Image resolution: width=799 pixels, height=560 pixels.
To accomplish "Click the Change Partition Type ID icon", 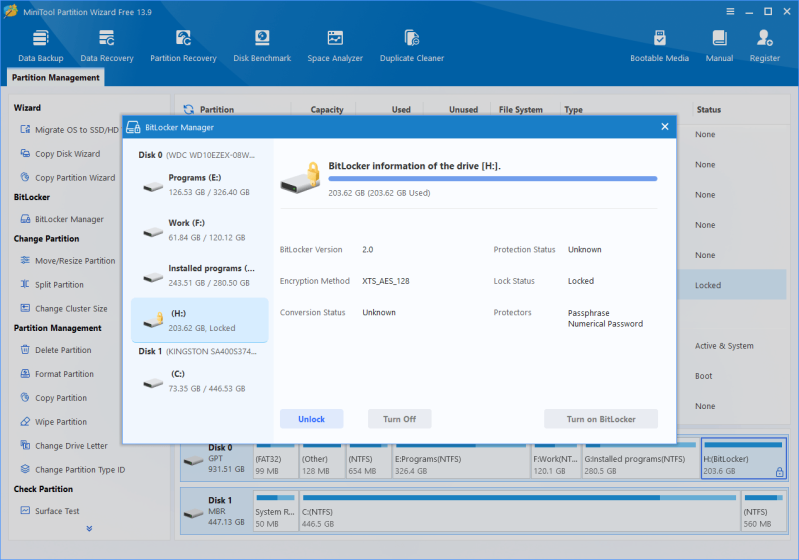I will 25,469.
